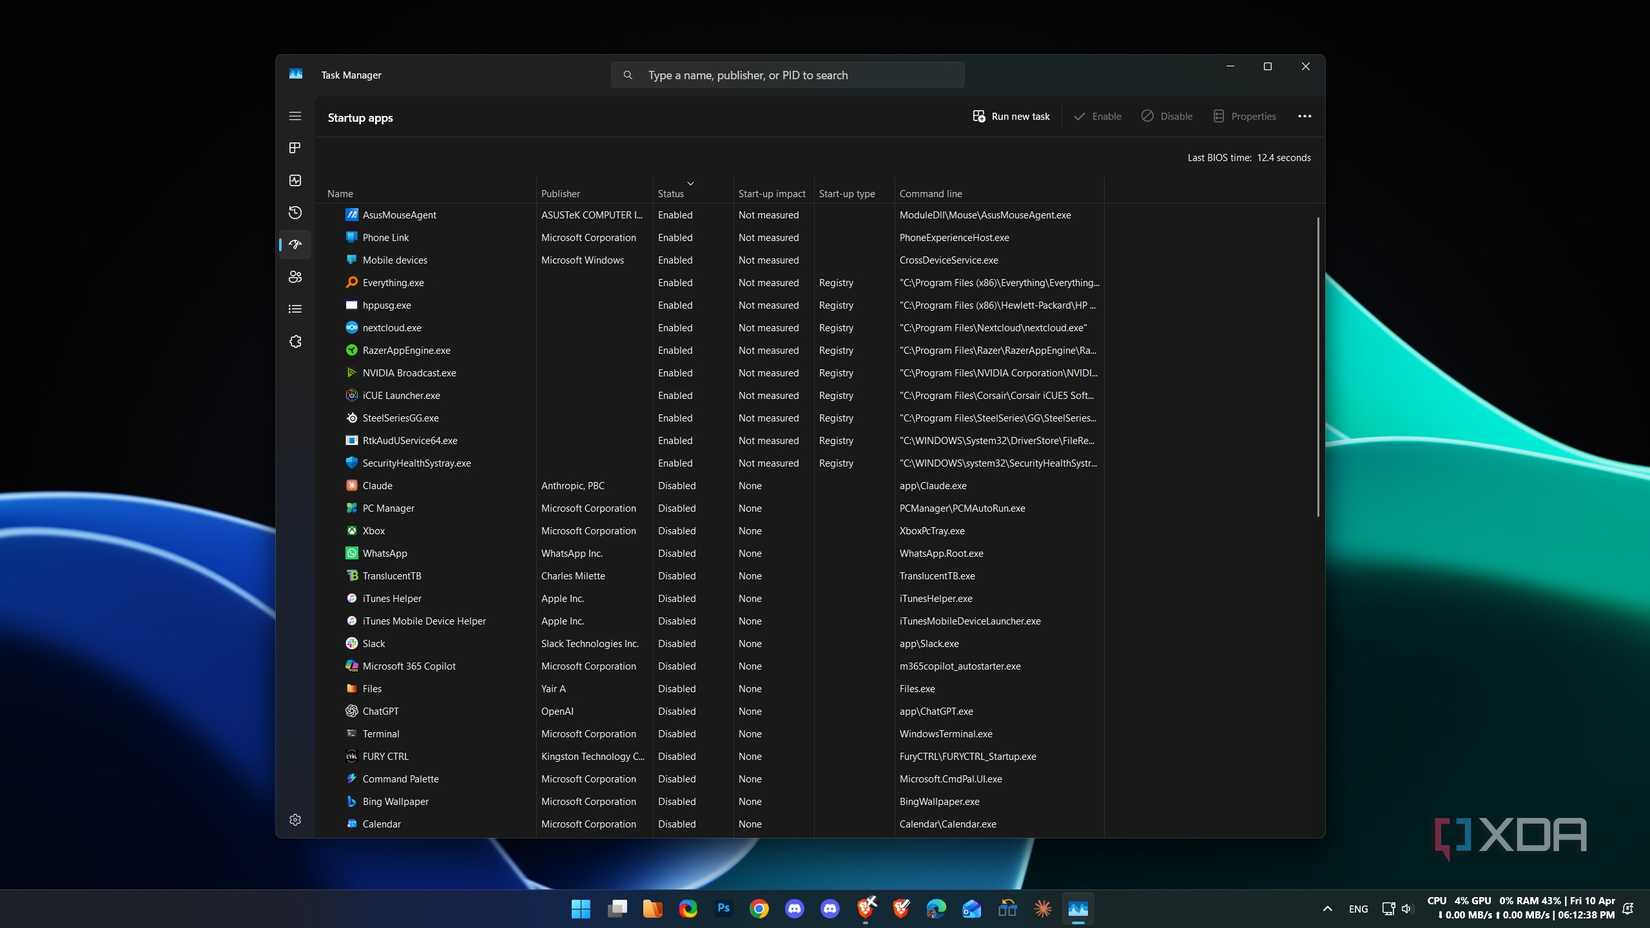Open the Performance page
The height and width of the screenshot is (928, 1650).
tap(295, 180)
